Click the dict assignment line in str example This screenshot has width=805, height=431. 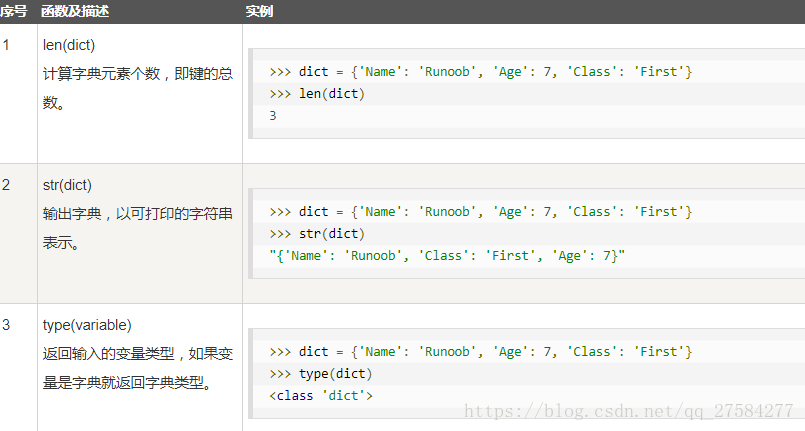click(x=481, y=212)
